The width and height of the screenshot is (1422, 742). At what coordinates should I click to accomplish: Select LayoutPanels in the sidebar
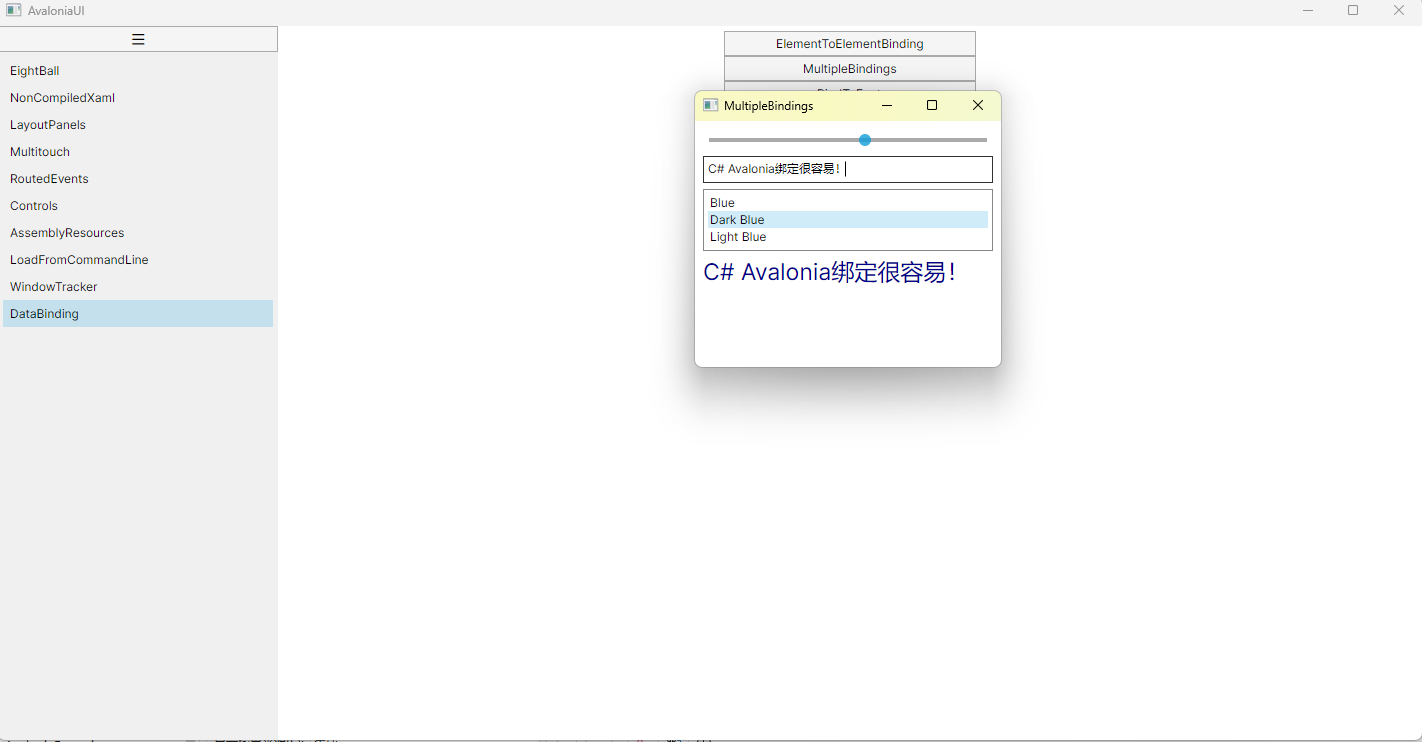(138, 125)
